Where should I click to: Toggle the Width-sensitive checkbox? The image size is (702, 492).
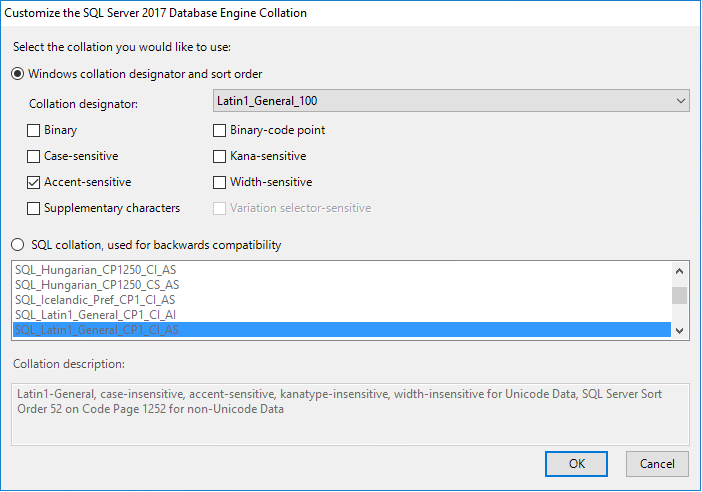pos(220,182)
